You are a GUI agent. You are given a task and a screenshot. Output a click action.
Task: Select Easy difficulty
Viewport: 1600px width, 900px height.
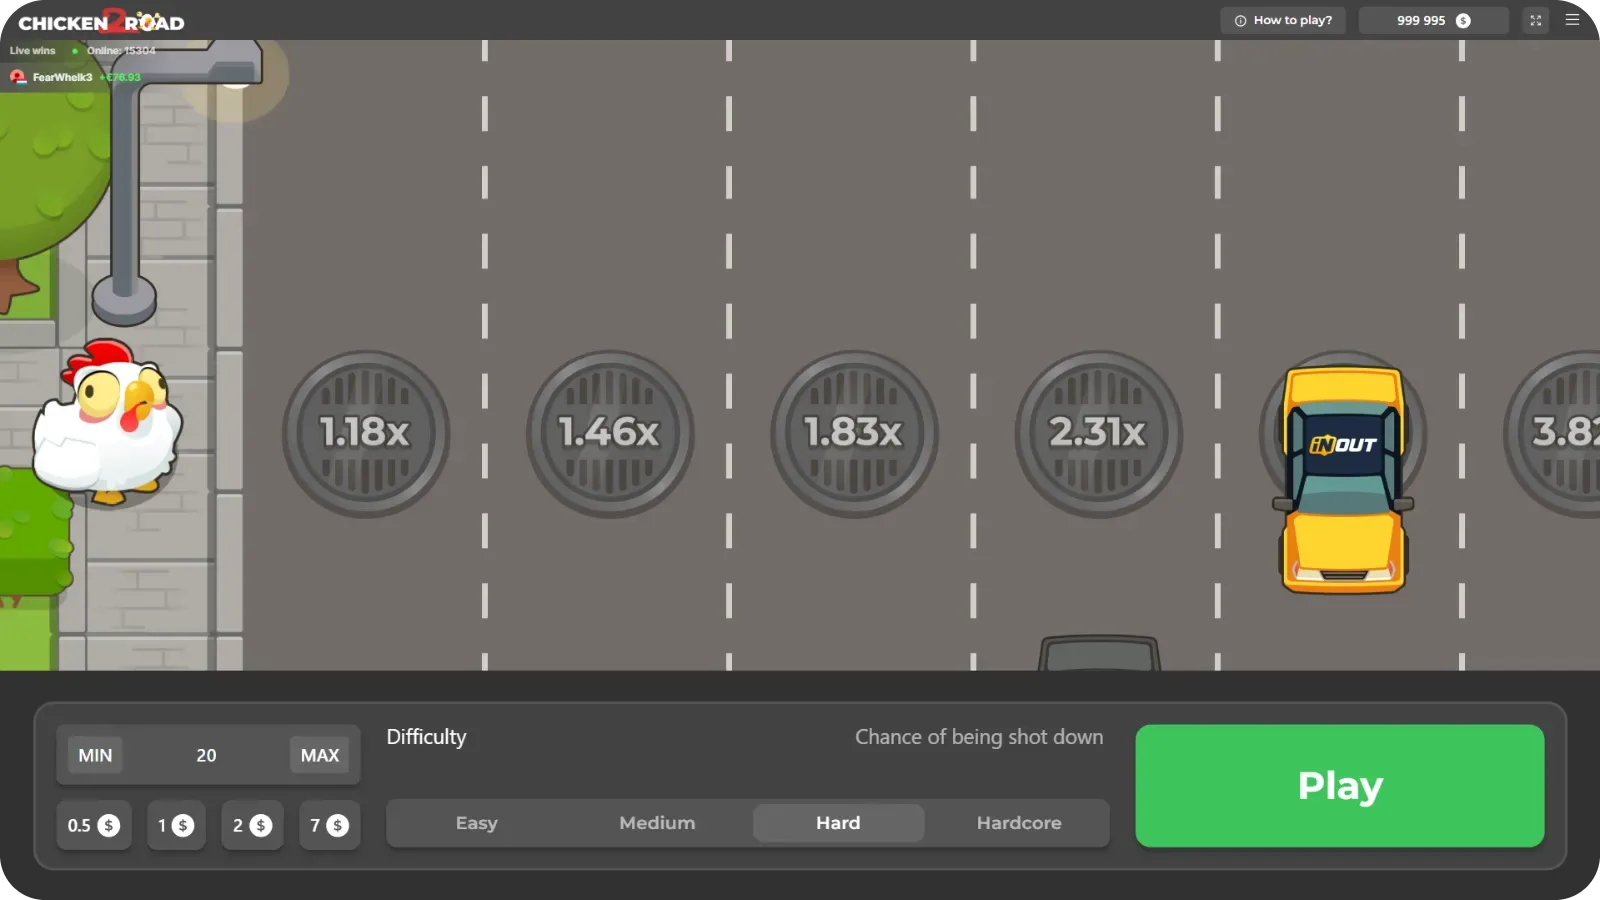tap(477, 822)
